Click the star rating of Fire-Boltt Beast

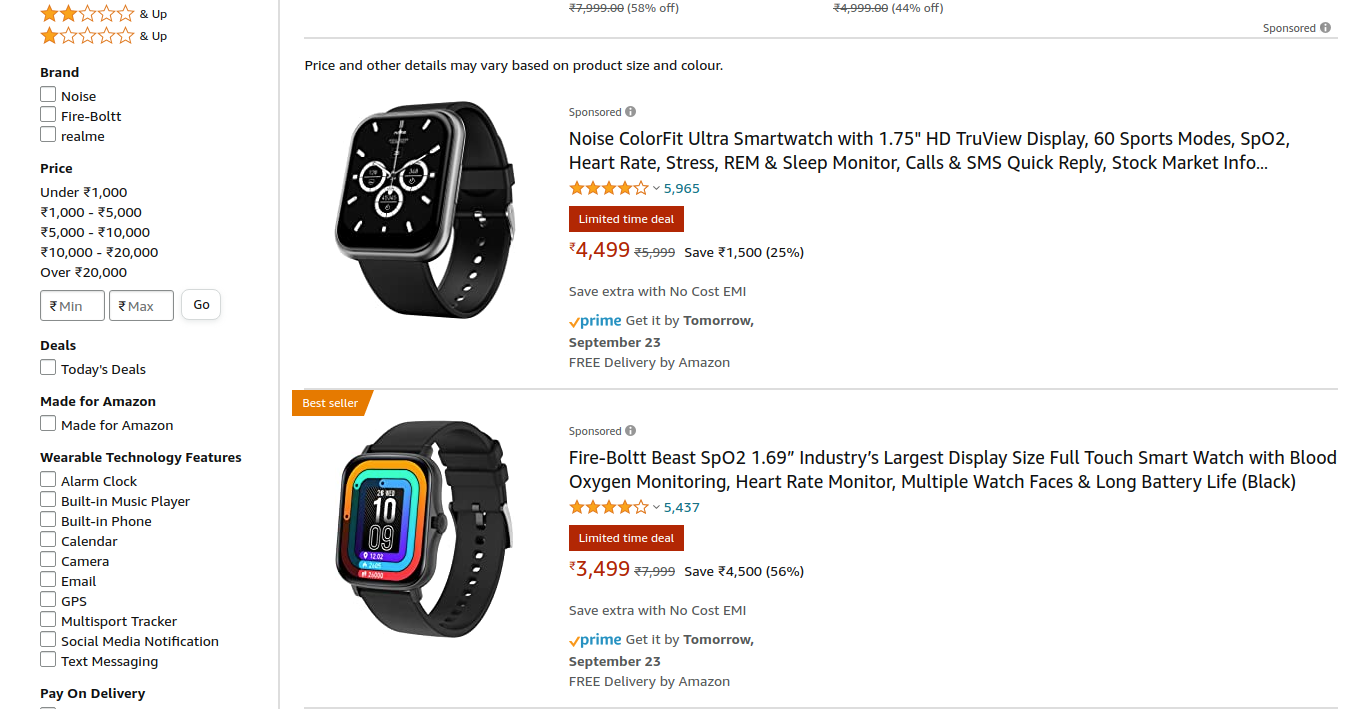[x=609, y=507]
